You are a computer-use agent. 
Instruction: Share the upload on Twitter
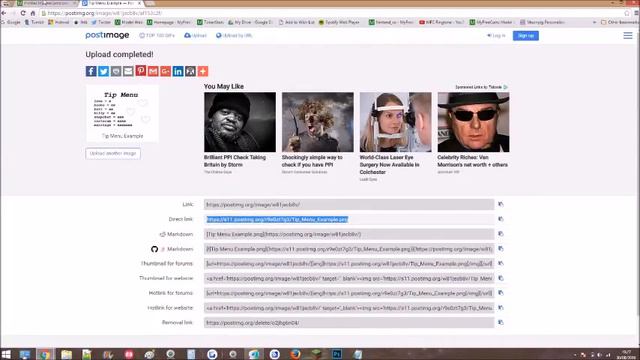coord(103,71)
